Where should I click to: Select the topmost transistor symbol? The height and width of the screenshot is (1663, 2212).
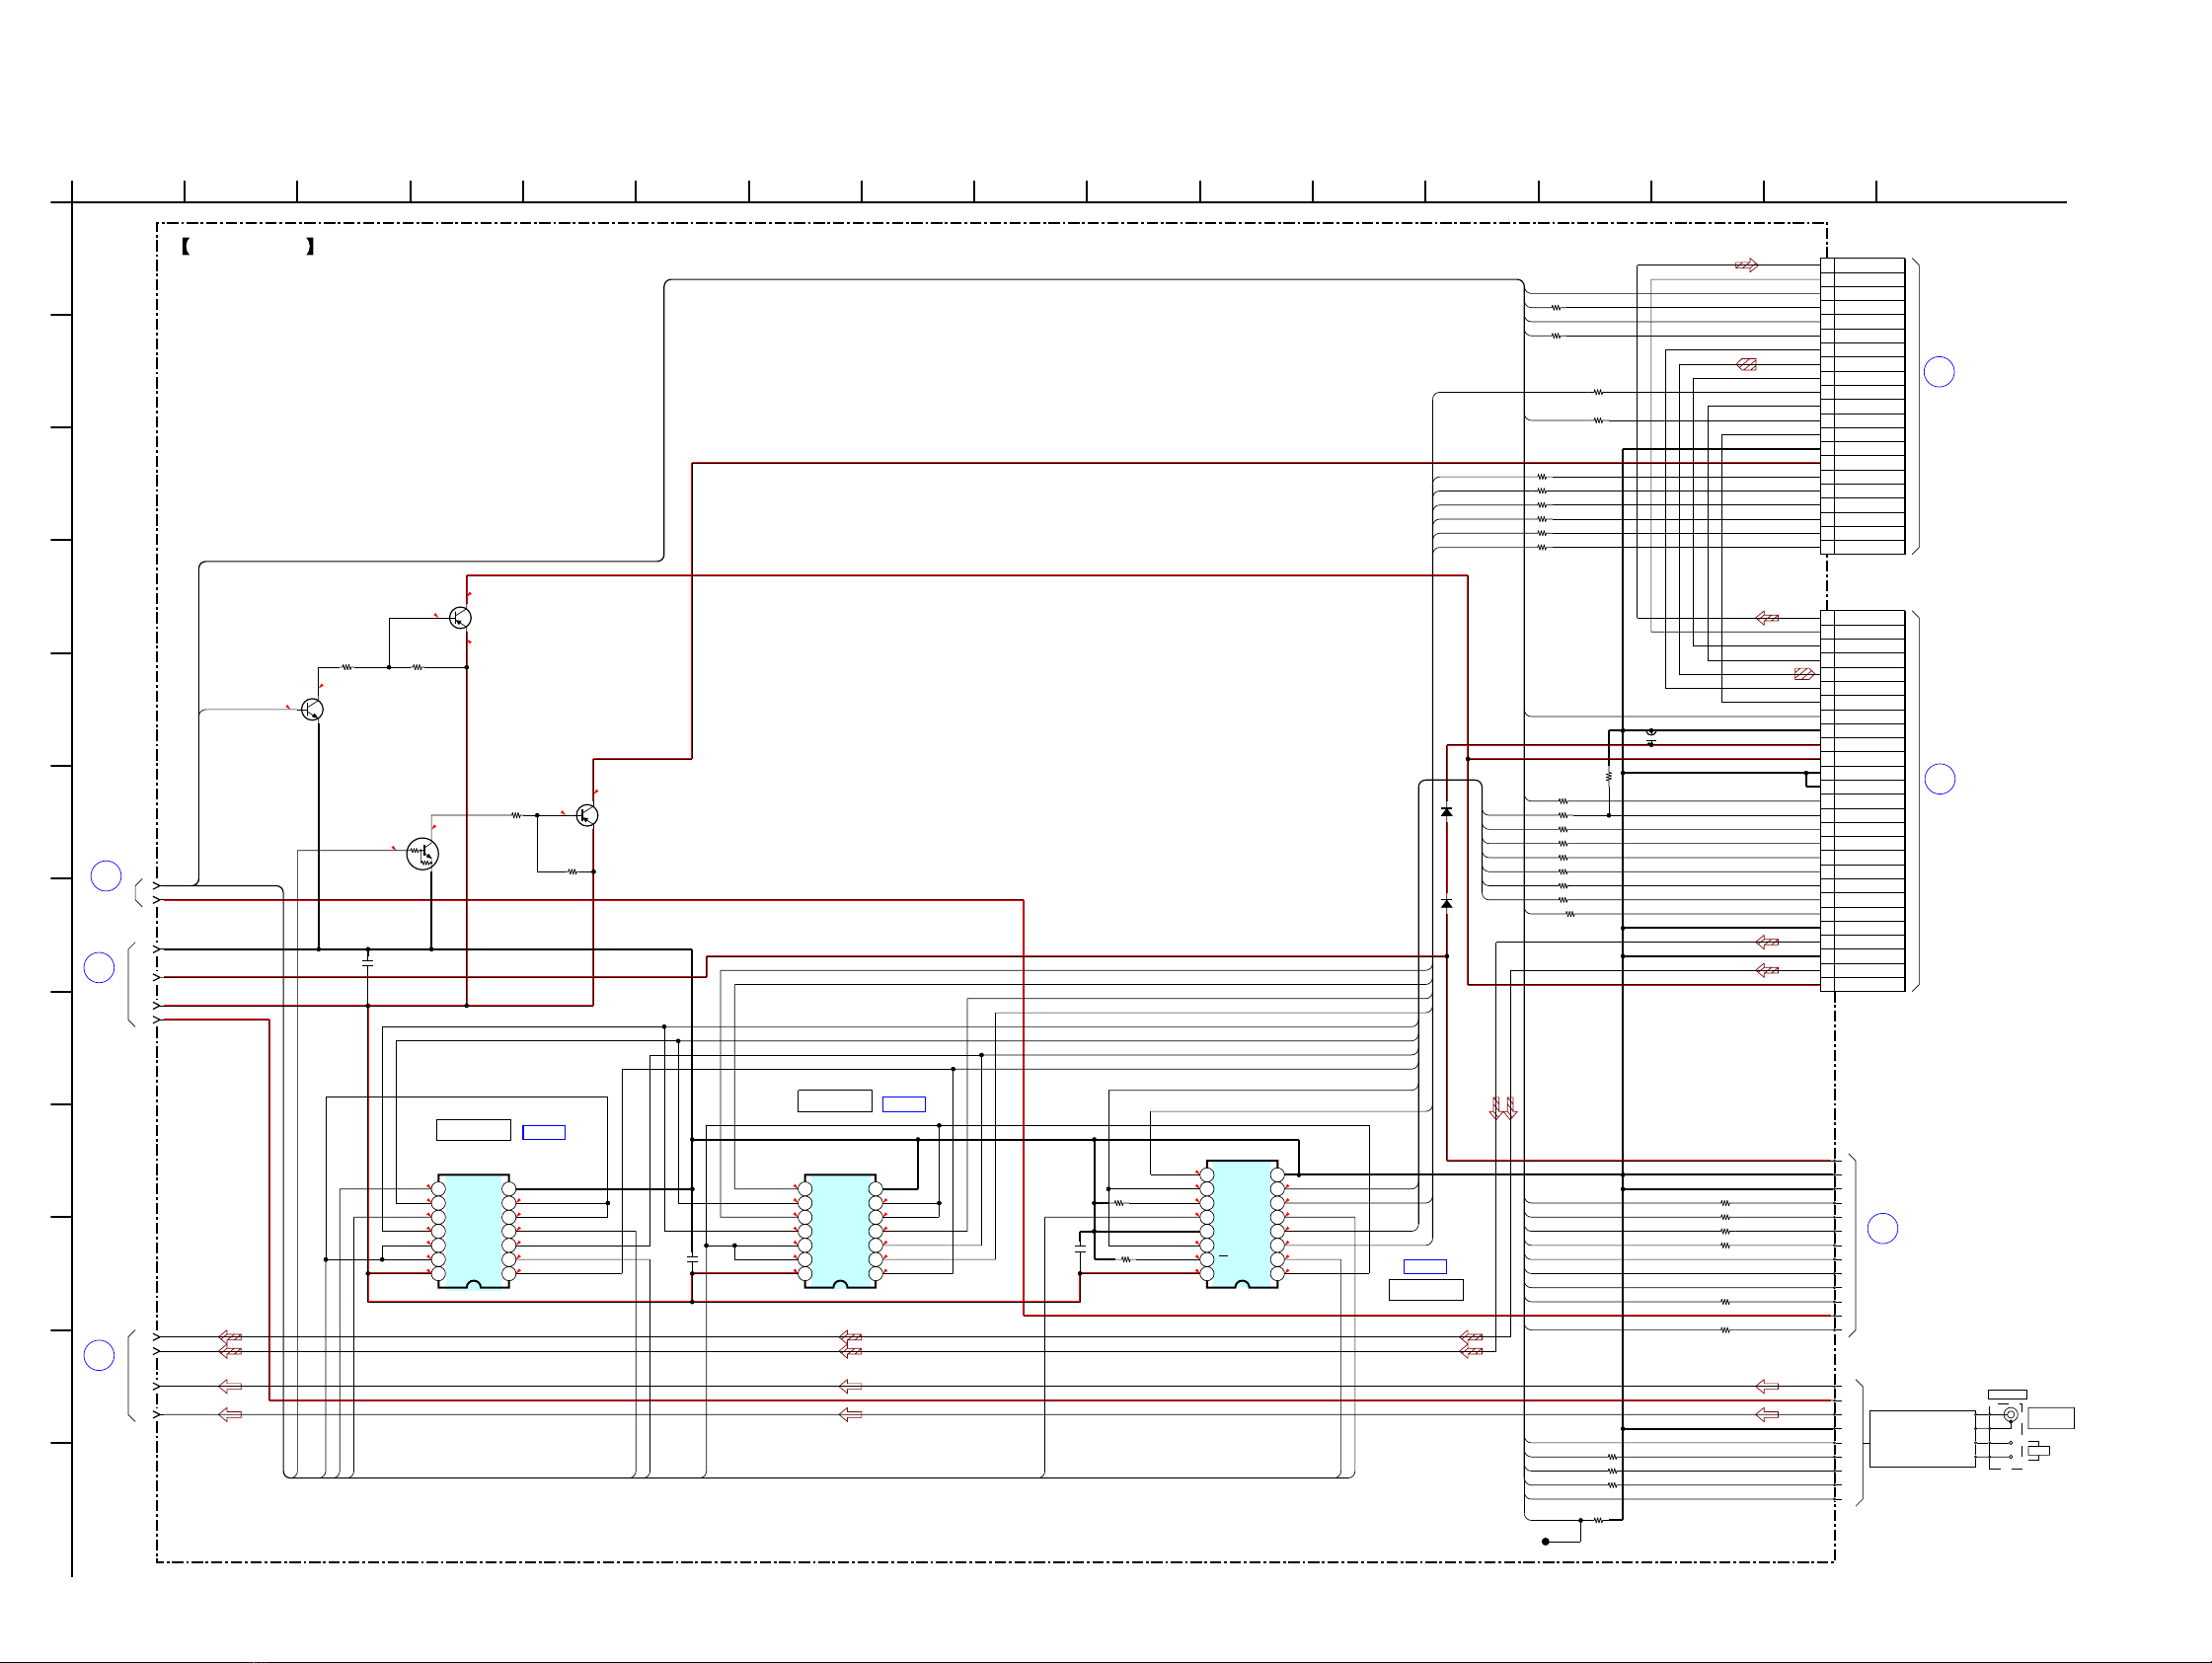tap(460, 617)
